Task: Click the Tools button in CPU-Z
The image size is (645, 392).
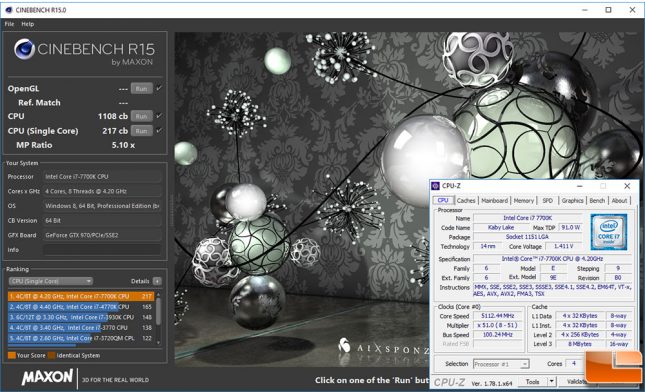Action: [x=532, y=382]
